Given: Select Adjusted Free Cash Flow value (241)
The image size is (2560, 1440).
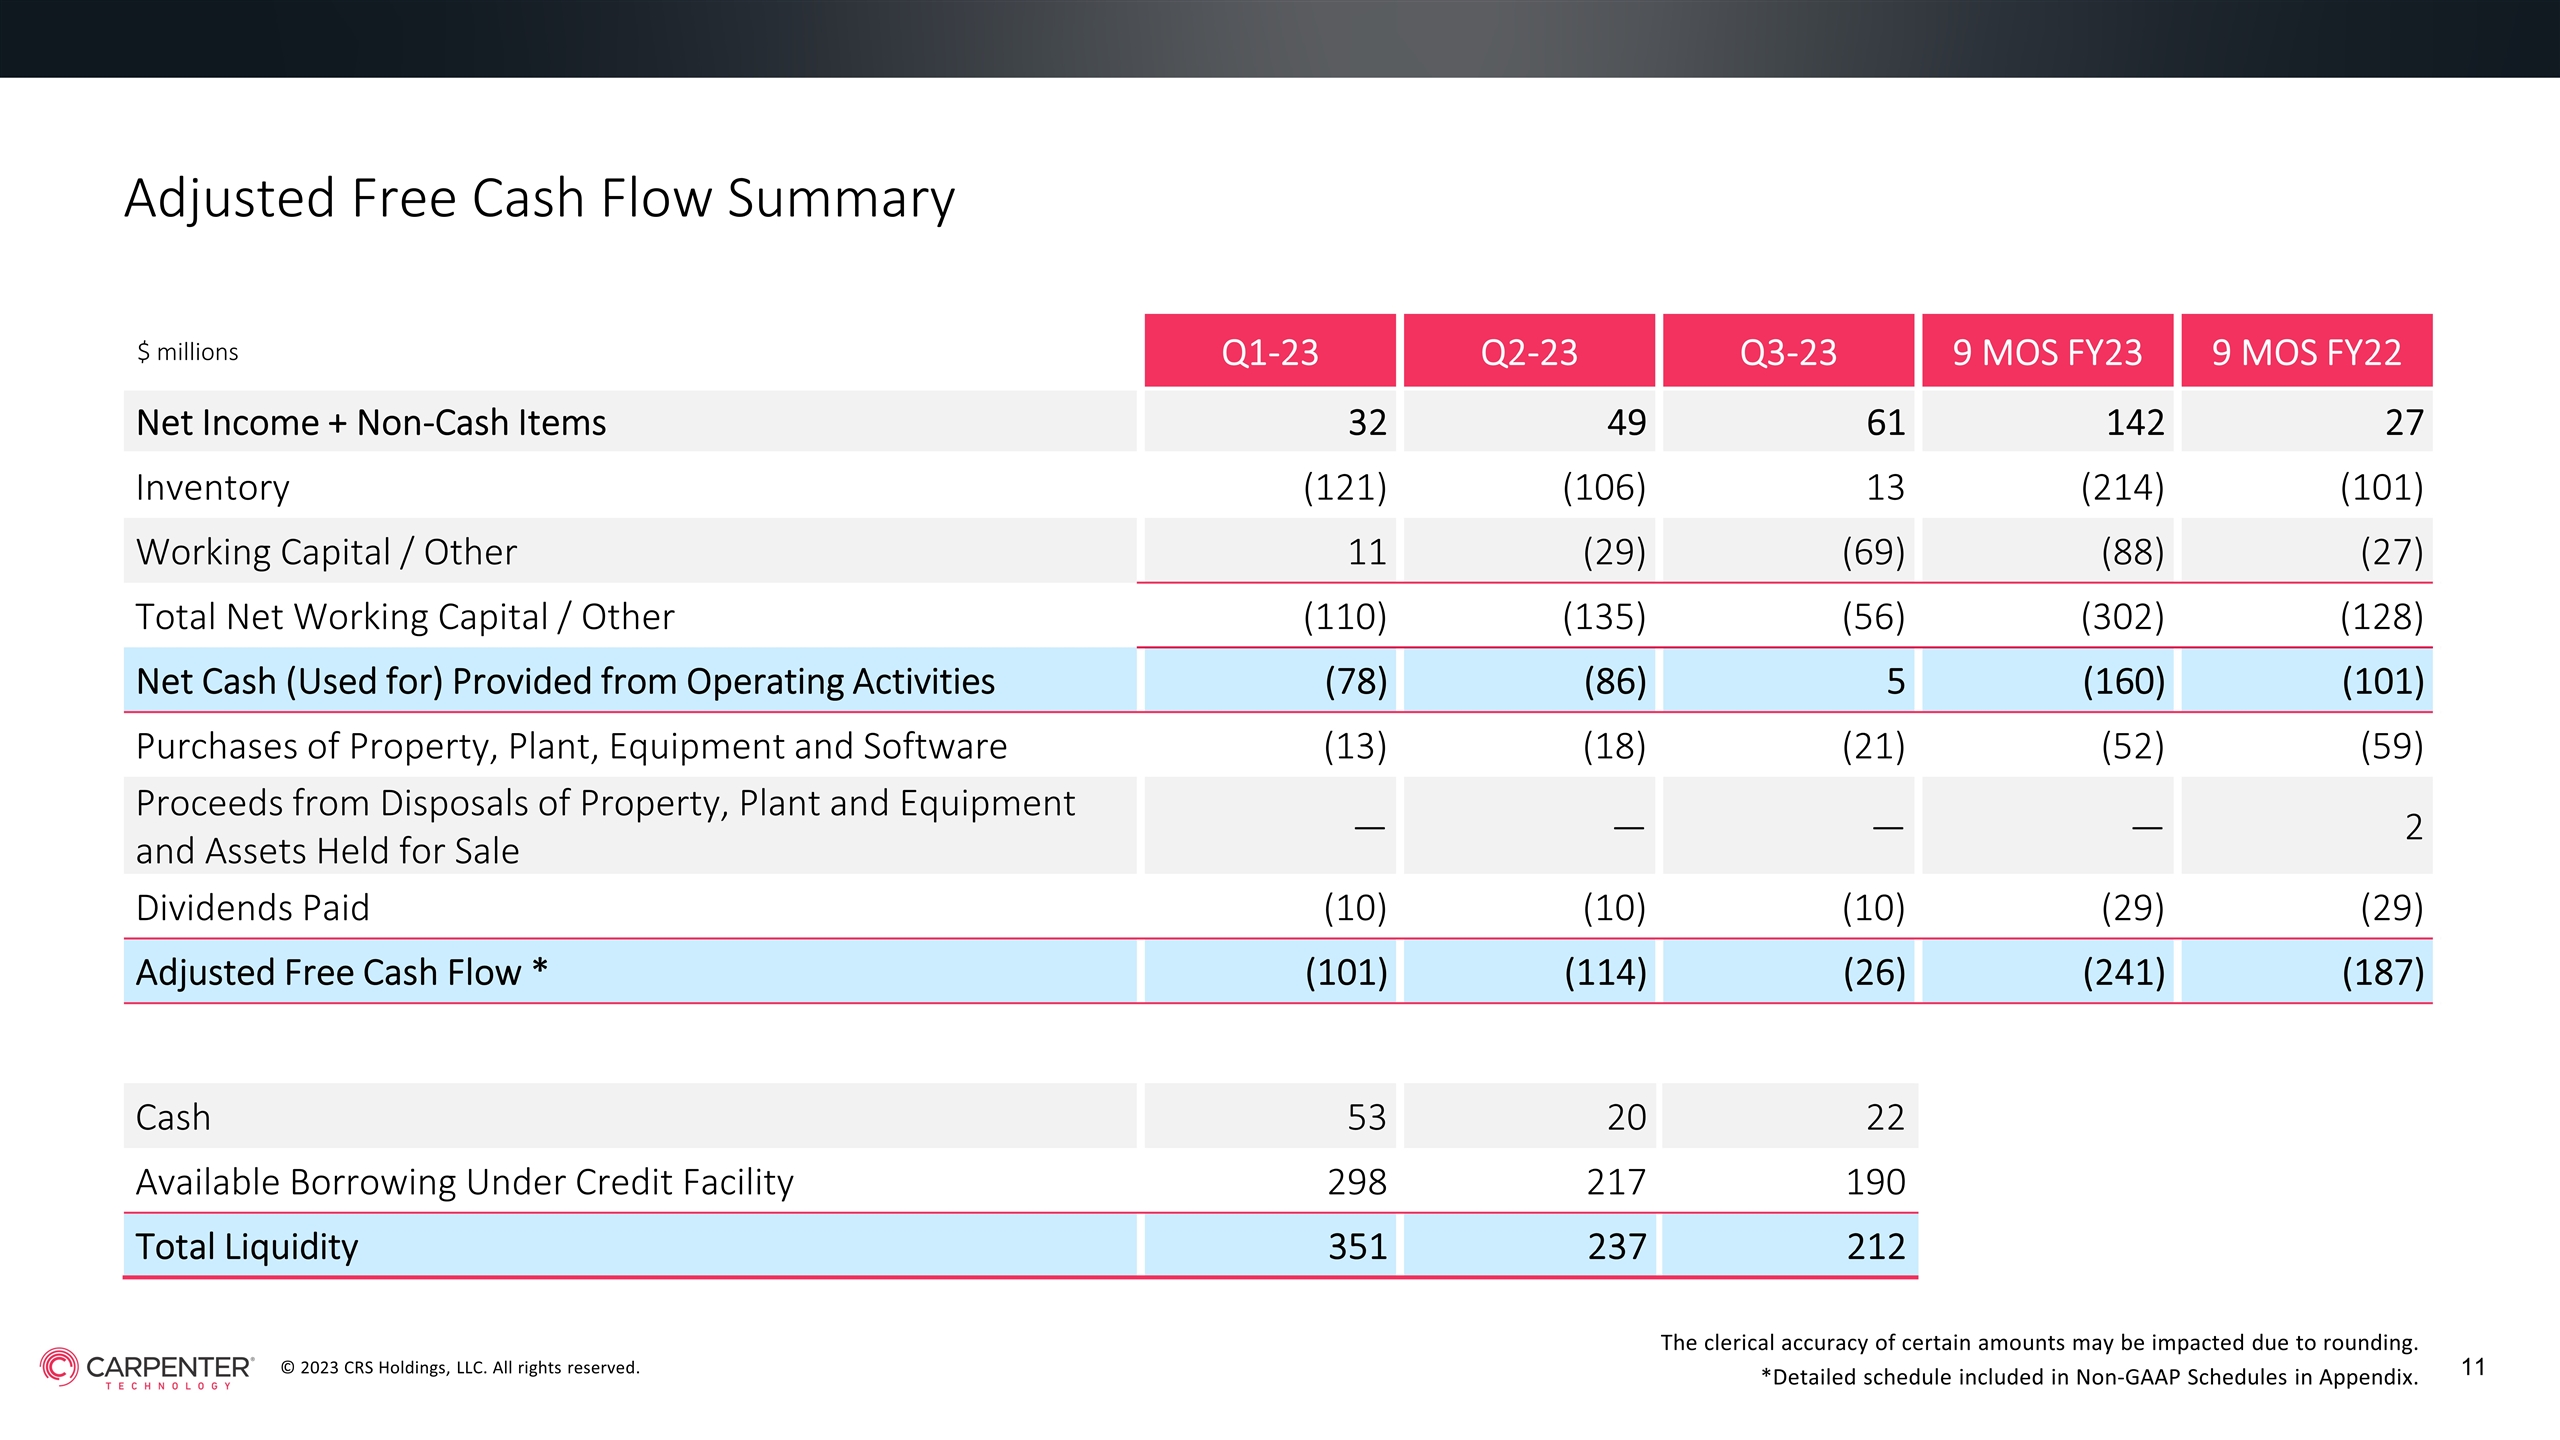Looking at the screenshot, I should tap(2124, 973).
